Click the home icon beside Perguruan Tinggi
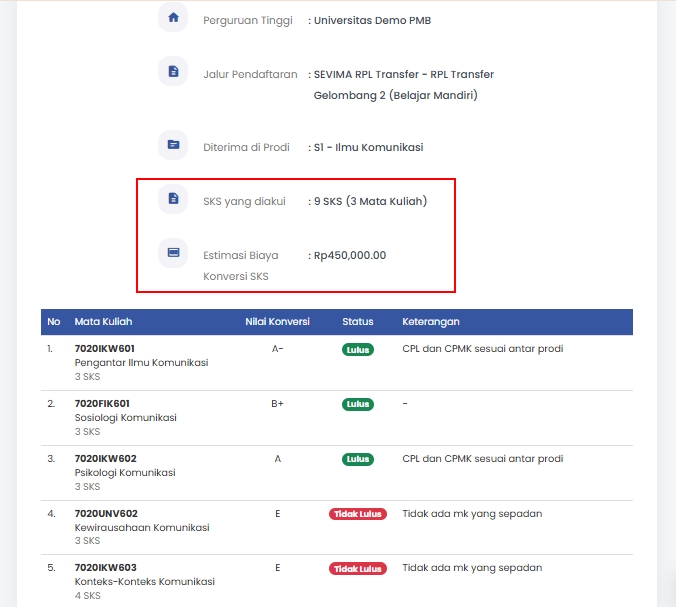The width and height of the screenshot is (676, 607). click(x=173, y=18)
